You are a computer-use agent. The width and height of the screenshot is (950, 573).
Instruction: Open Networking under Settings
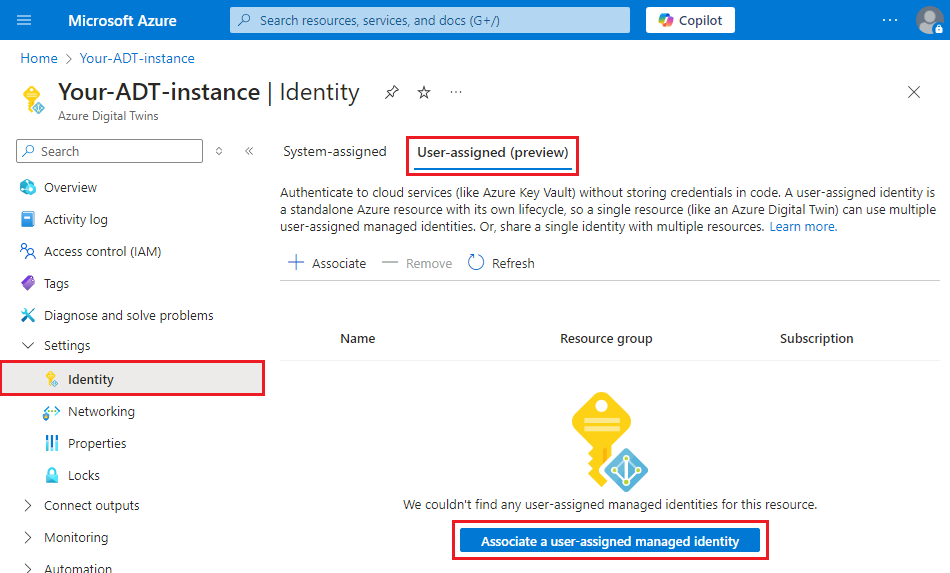coord(101,411)
